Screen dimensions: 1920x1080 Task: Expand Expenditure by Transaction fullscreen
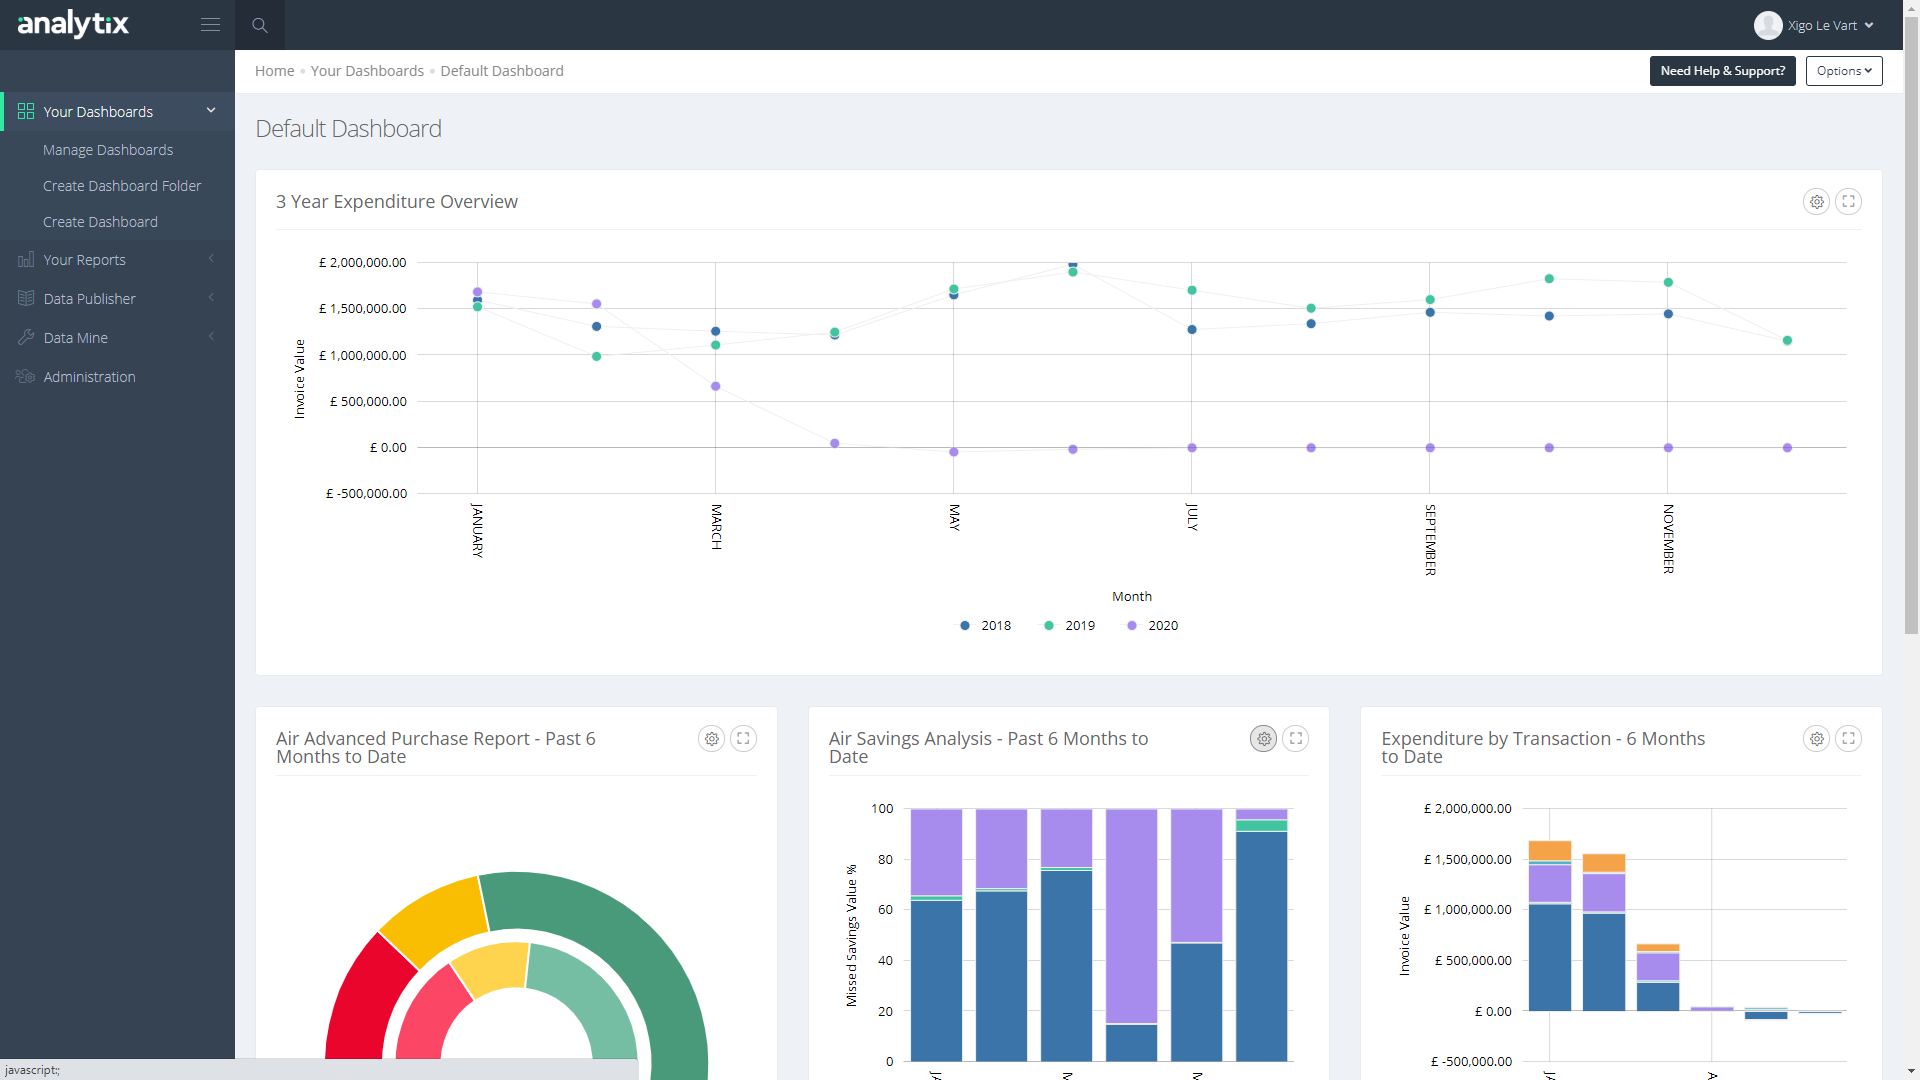point(1848,739)
